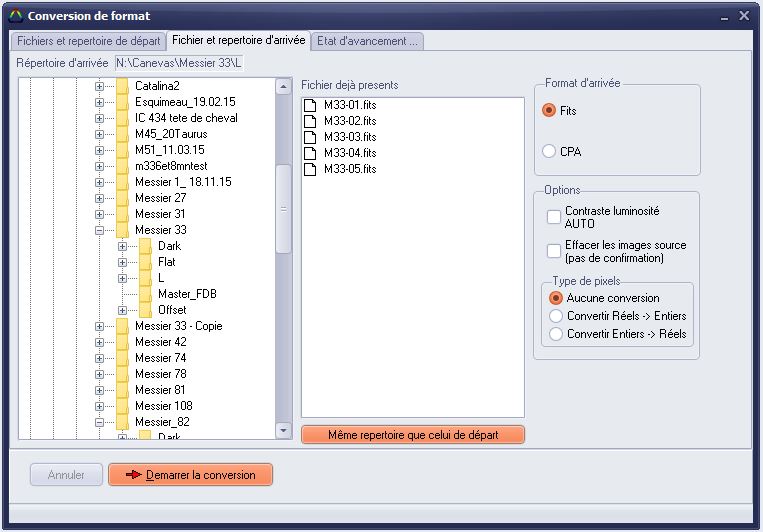Click the M45_20Taurus folder icon
This screenshot has width=763, height=532.
coord(122,134)
